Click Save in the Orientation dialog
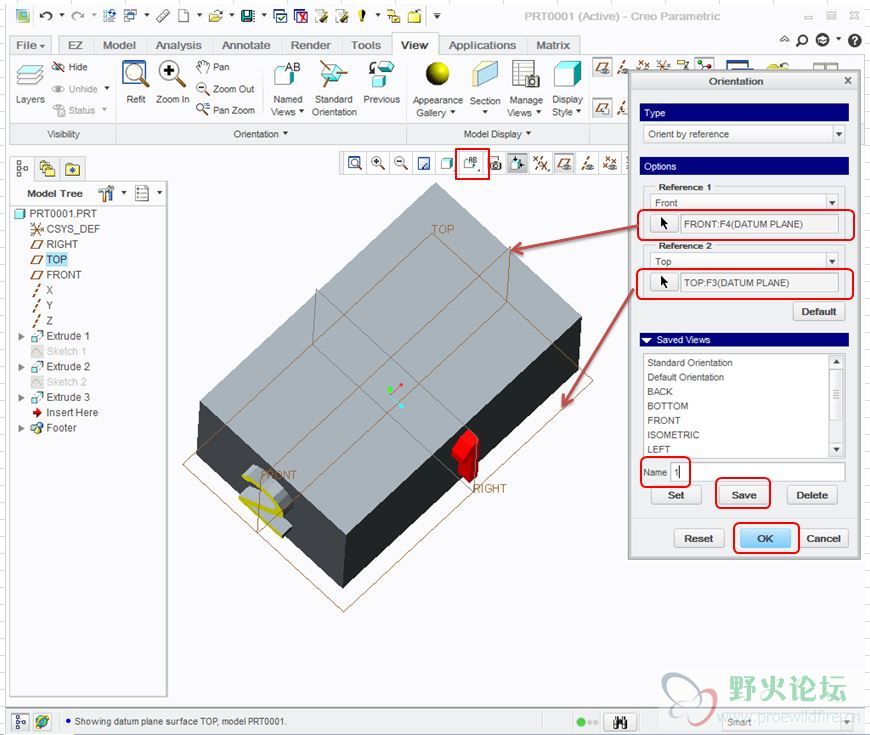Screen dimensions: 870x735 (x=743, y=495)
